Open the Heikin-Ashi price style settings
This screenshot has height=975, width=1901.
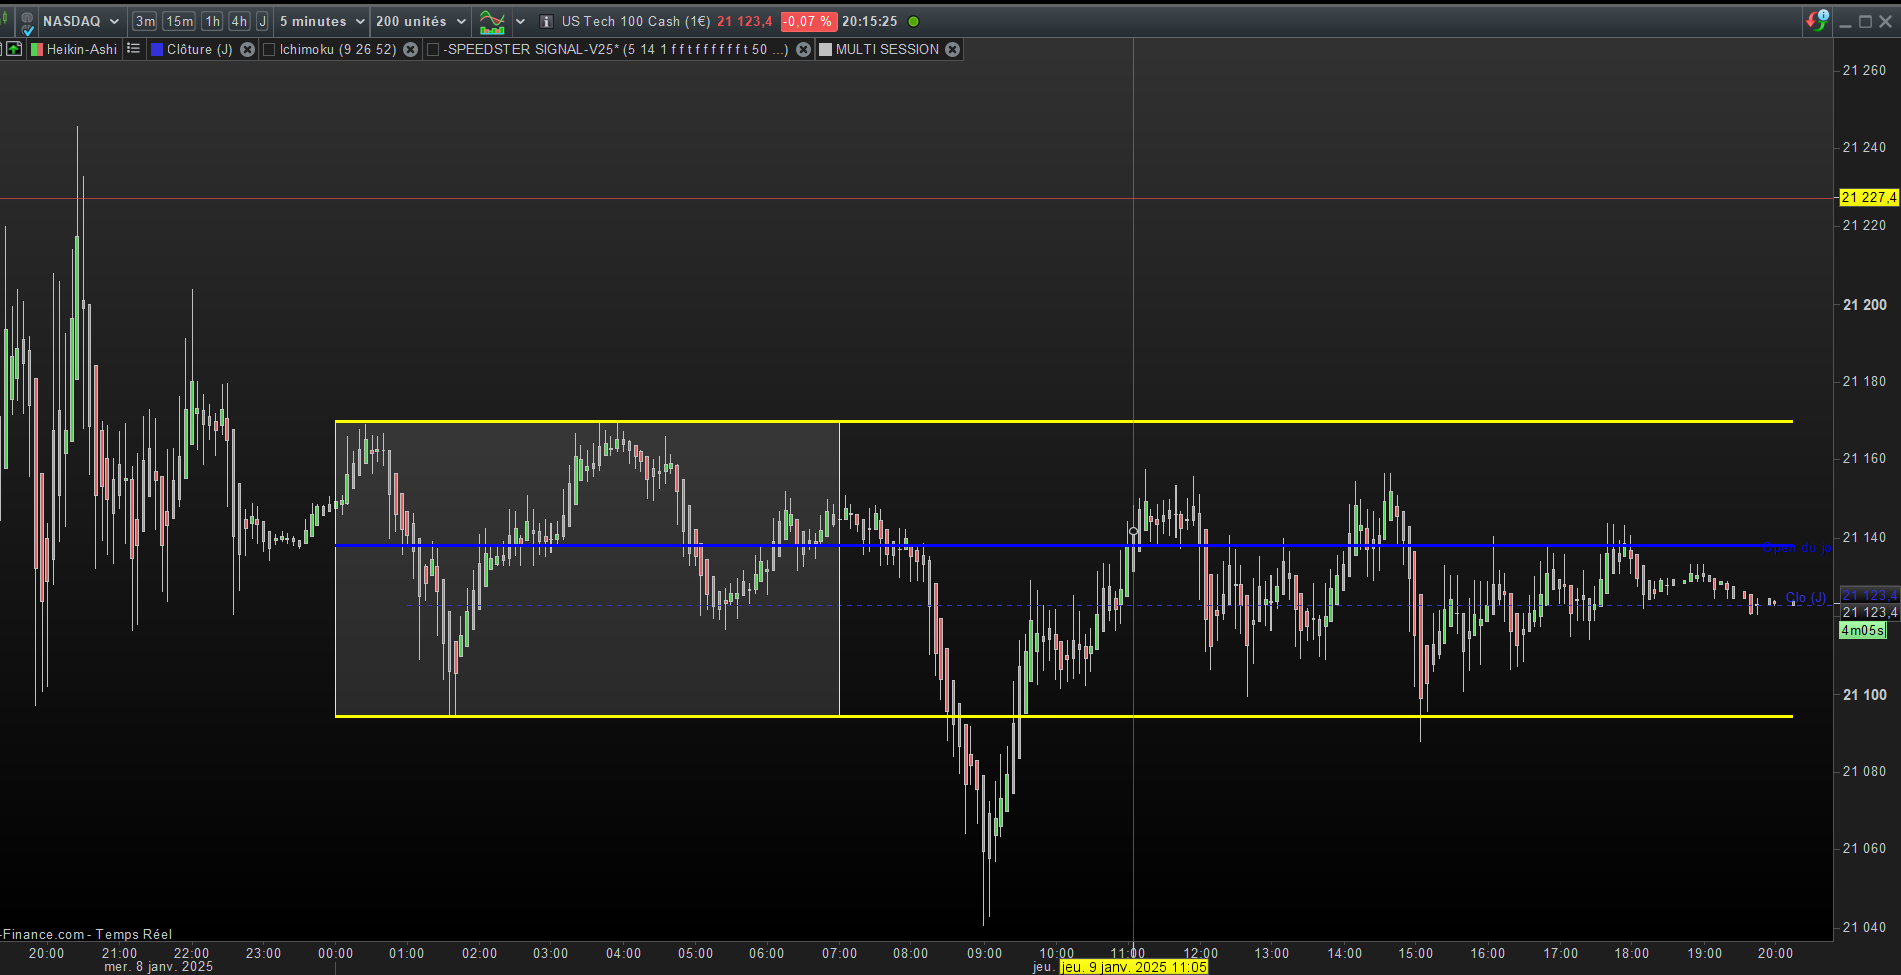pyautogui.click(x=75, y=49)
